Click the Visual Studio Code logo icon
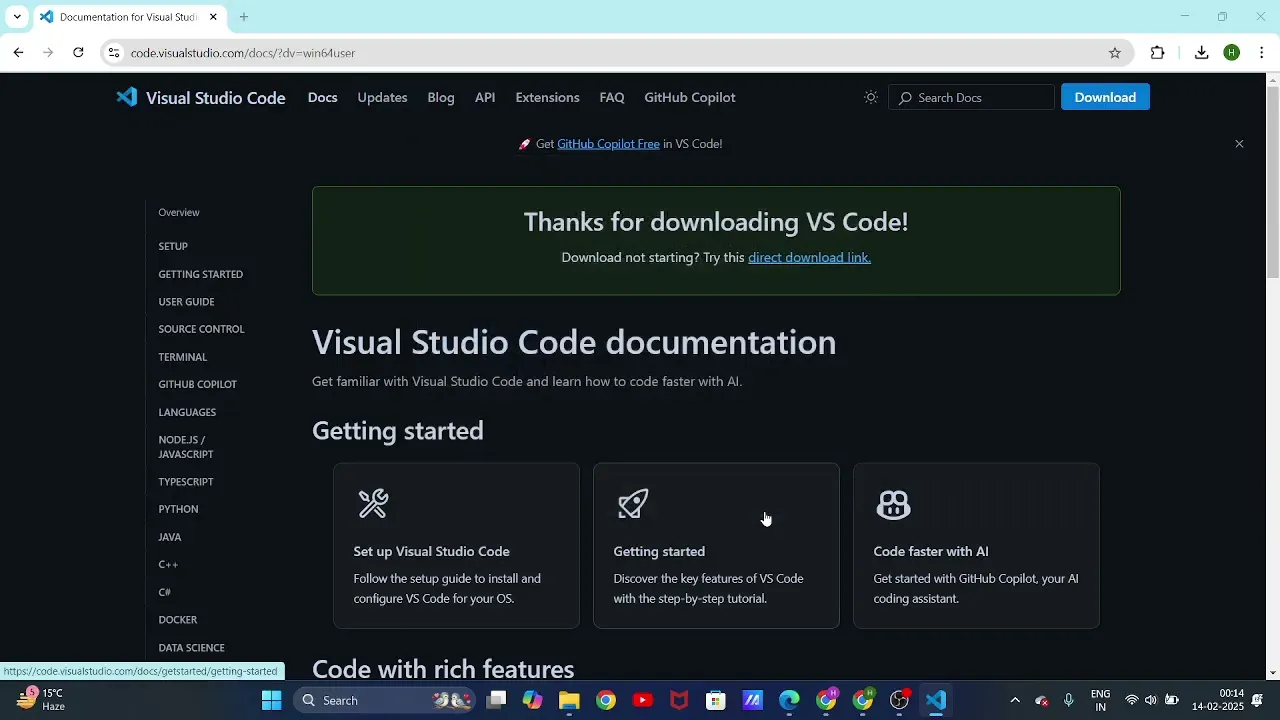 pyautogui.click(x=126, y=97)
